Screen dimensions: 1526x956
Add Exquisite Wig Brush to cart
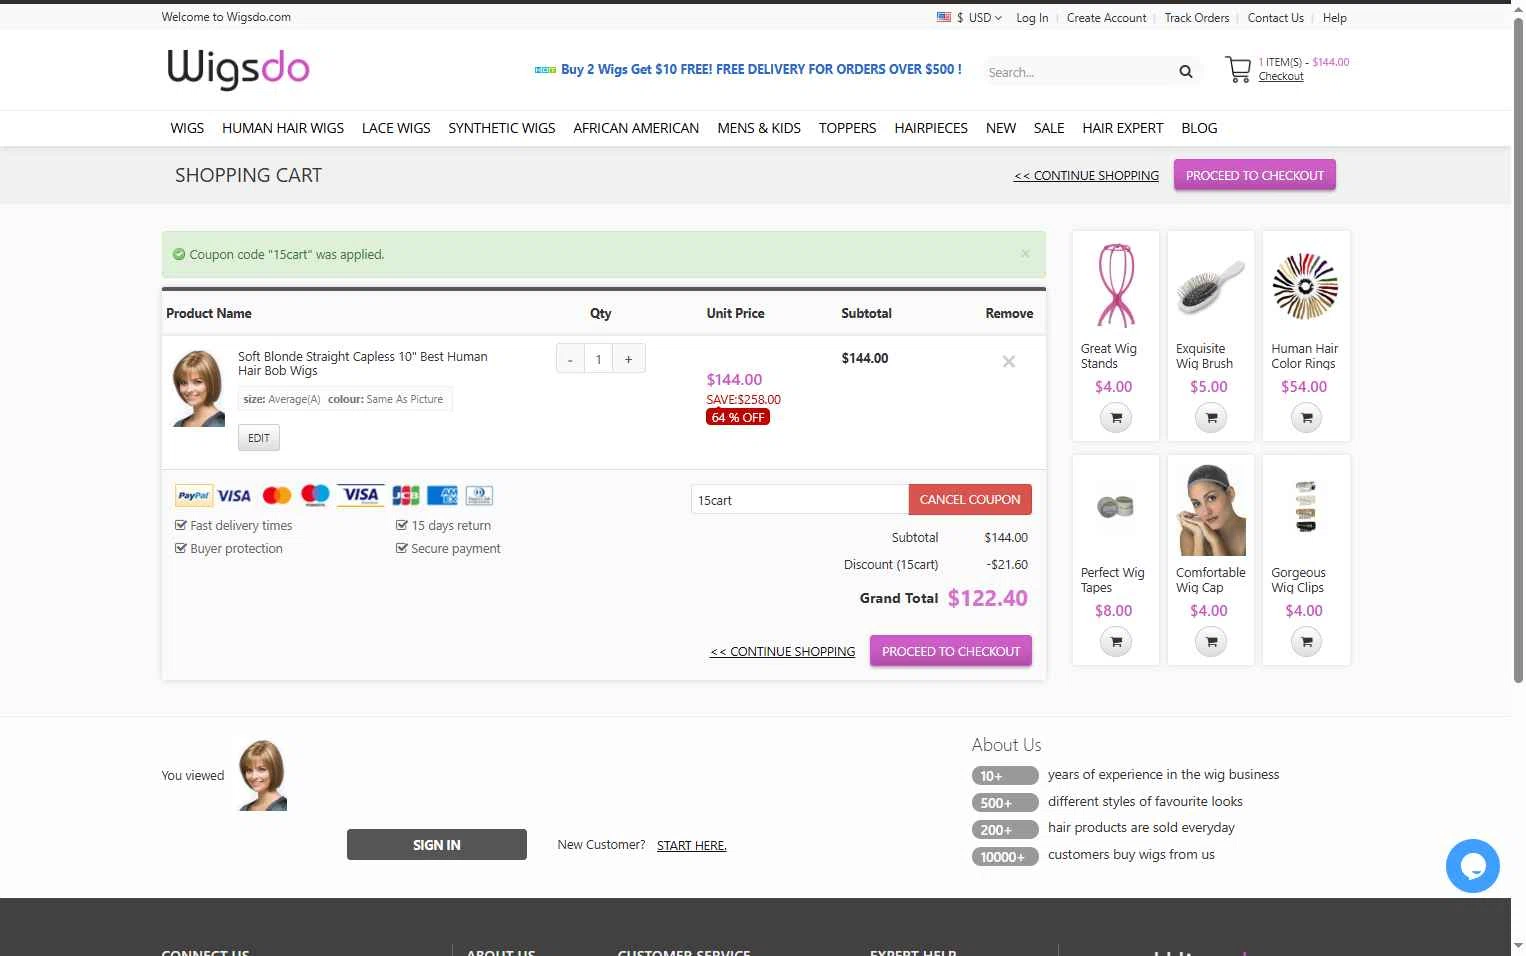coord(1211,418)
